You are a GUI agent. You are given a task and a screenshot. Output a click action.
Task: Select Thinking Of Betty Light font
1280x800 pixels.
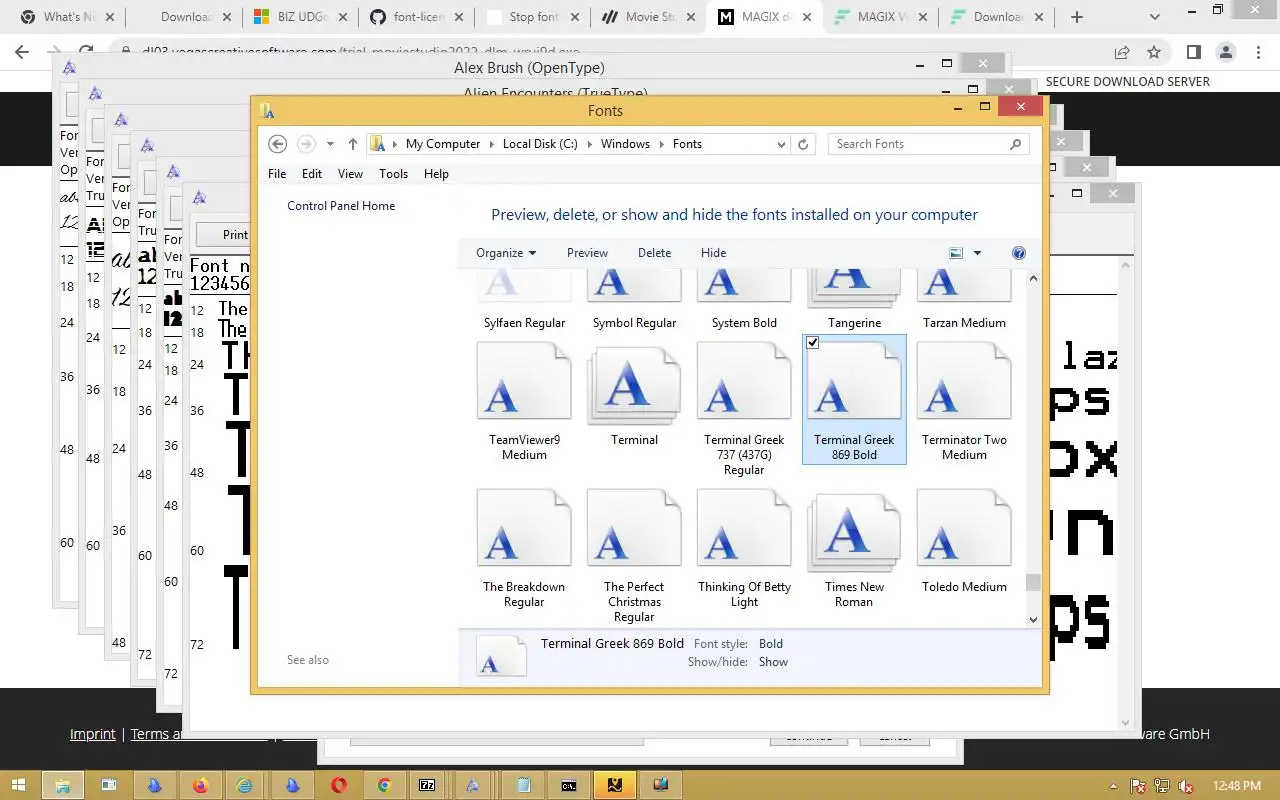tap(744, 548)
